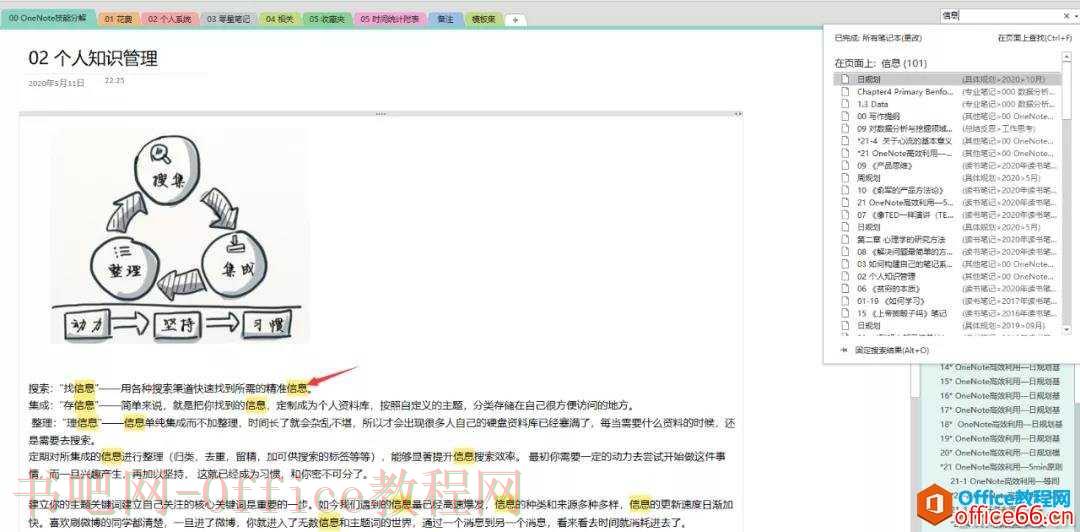Click the page time 22:25
This screenshot has height=532, width=1080.
click(114, 81)
